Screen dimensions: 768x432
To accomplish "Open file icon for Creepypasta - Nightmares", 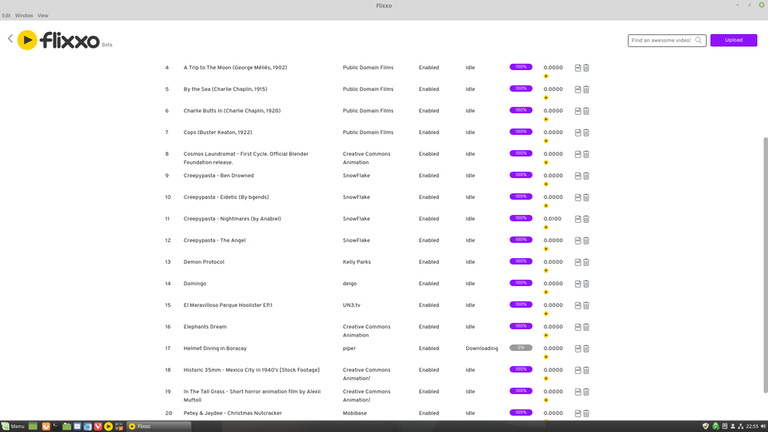I will coord(578,219).
